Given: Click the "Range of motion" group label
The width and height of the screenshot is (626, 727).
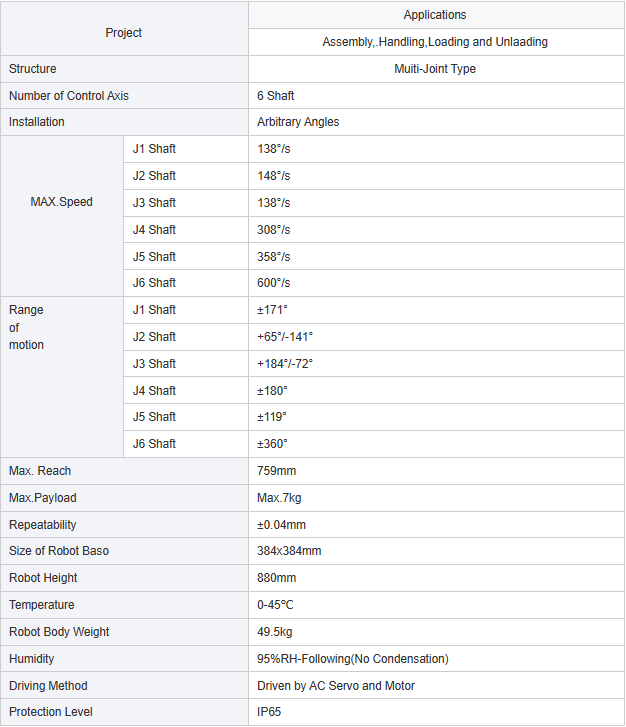Looking at the screenshot, I should click(27, 327).
